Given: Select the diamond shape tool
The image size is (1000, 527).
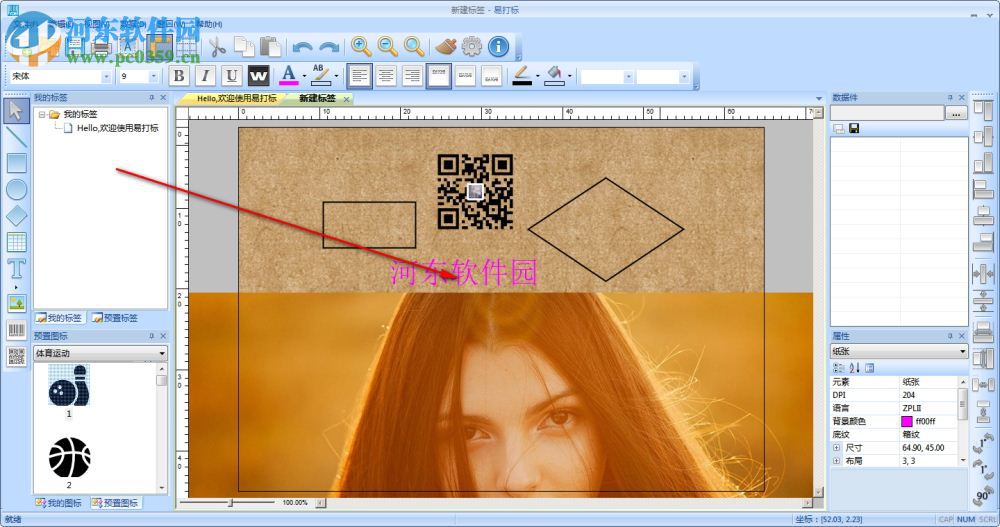Looking at the screenshot, I should coord(16,216).
